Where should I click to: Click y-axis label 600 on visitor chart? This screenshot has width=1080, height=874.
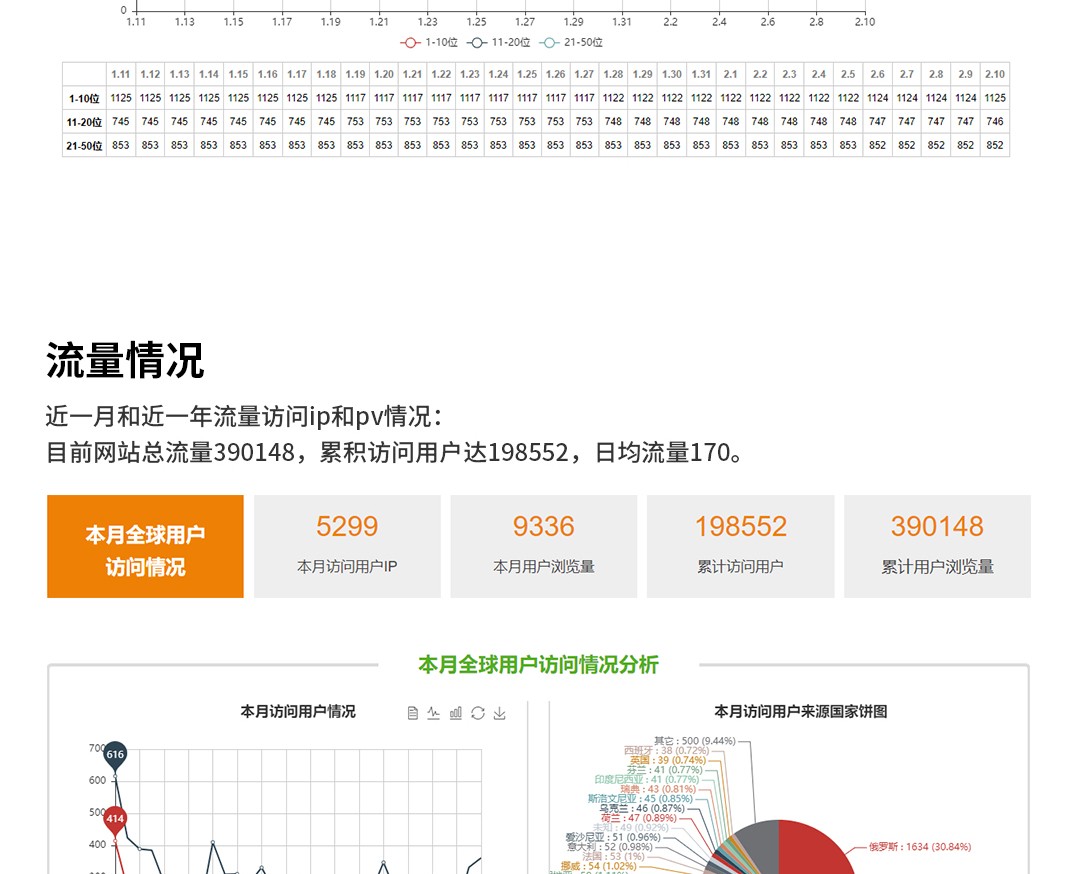pos(97,780)
